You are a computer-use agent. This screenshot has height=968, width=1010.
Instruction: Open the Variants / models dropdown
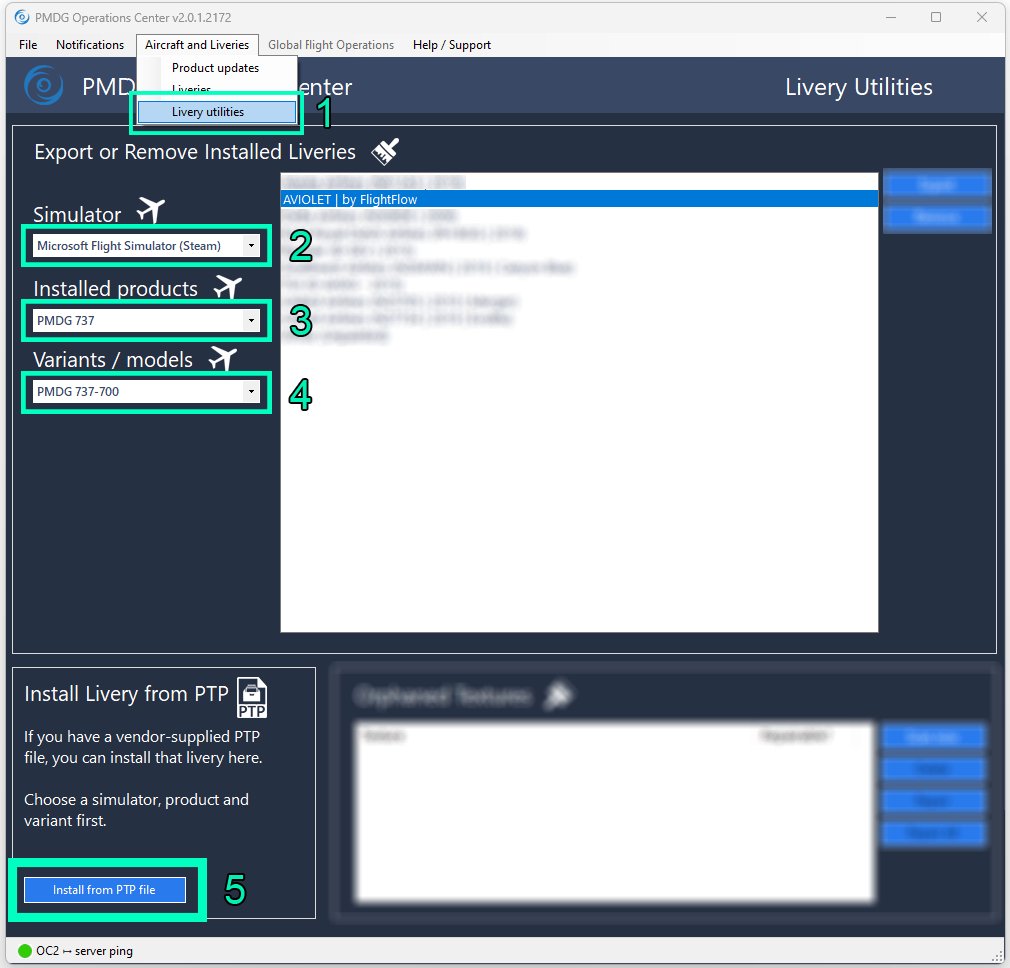pyautogui.click(x=146, y=391)
